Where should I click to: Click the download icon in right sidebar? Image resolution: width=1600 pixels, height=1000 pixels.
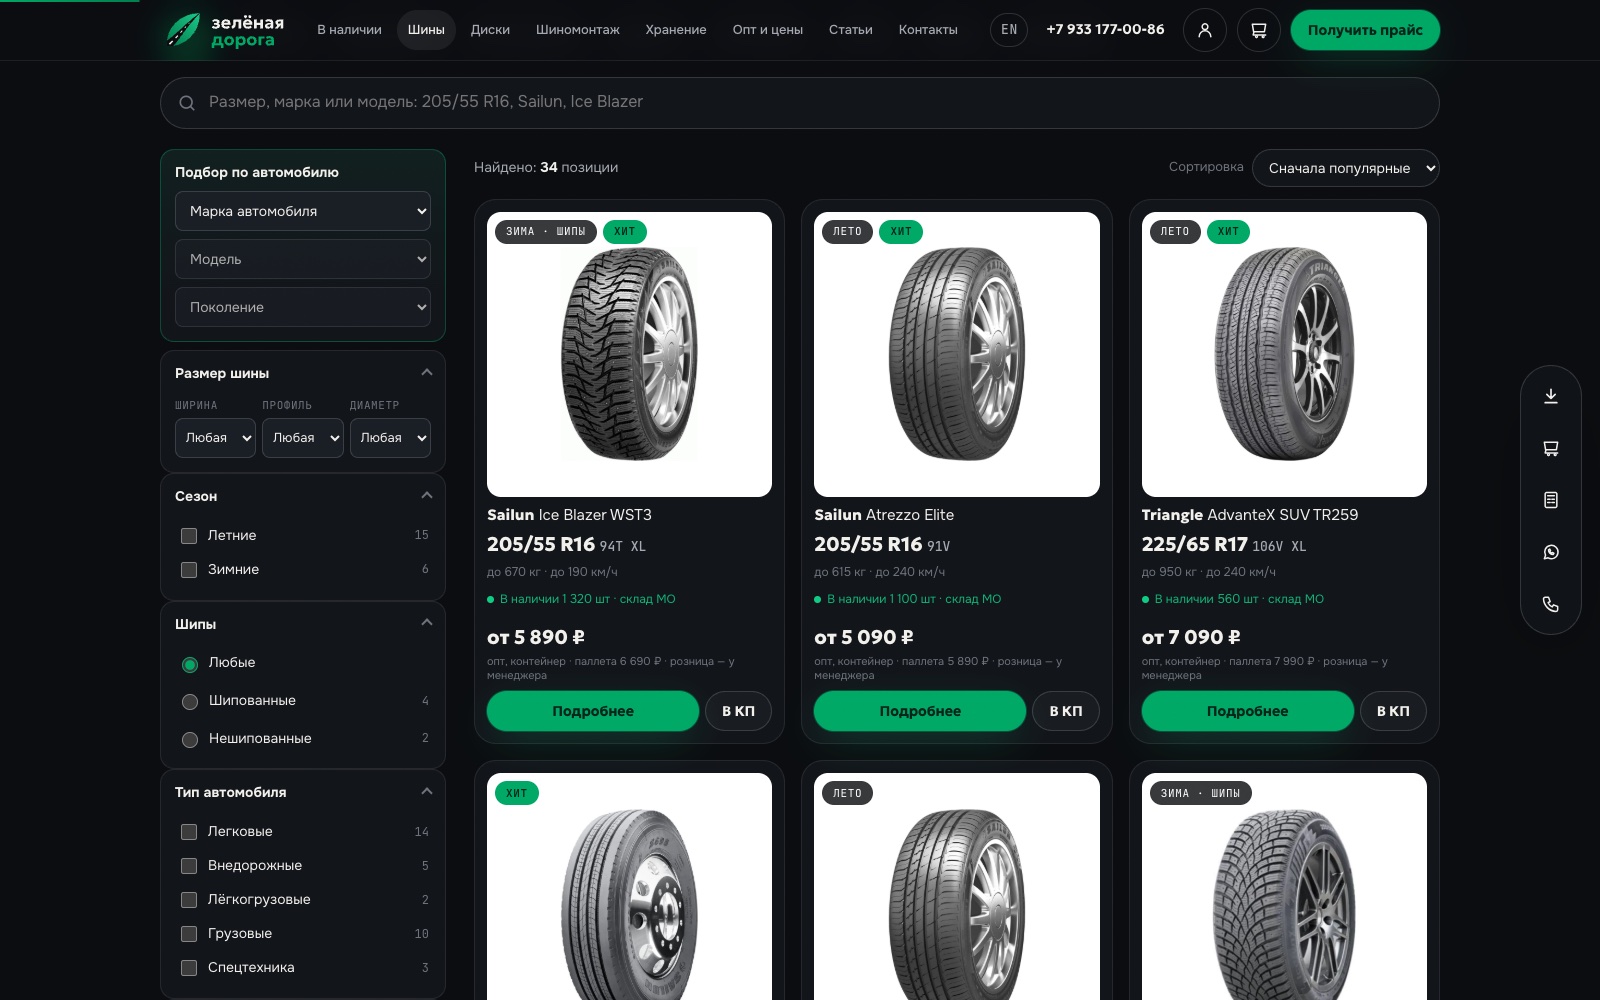(1551, 396)
